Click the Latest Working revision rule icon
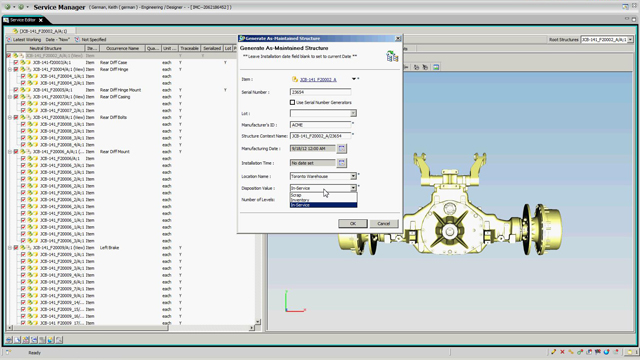 coord(9,40)
